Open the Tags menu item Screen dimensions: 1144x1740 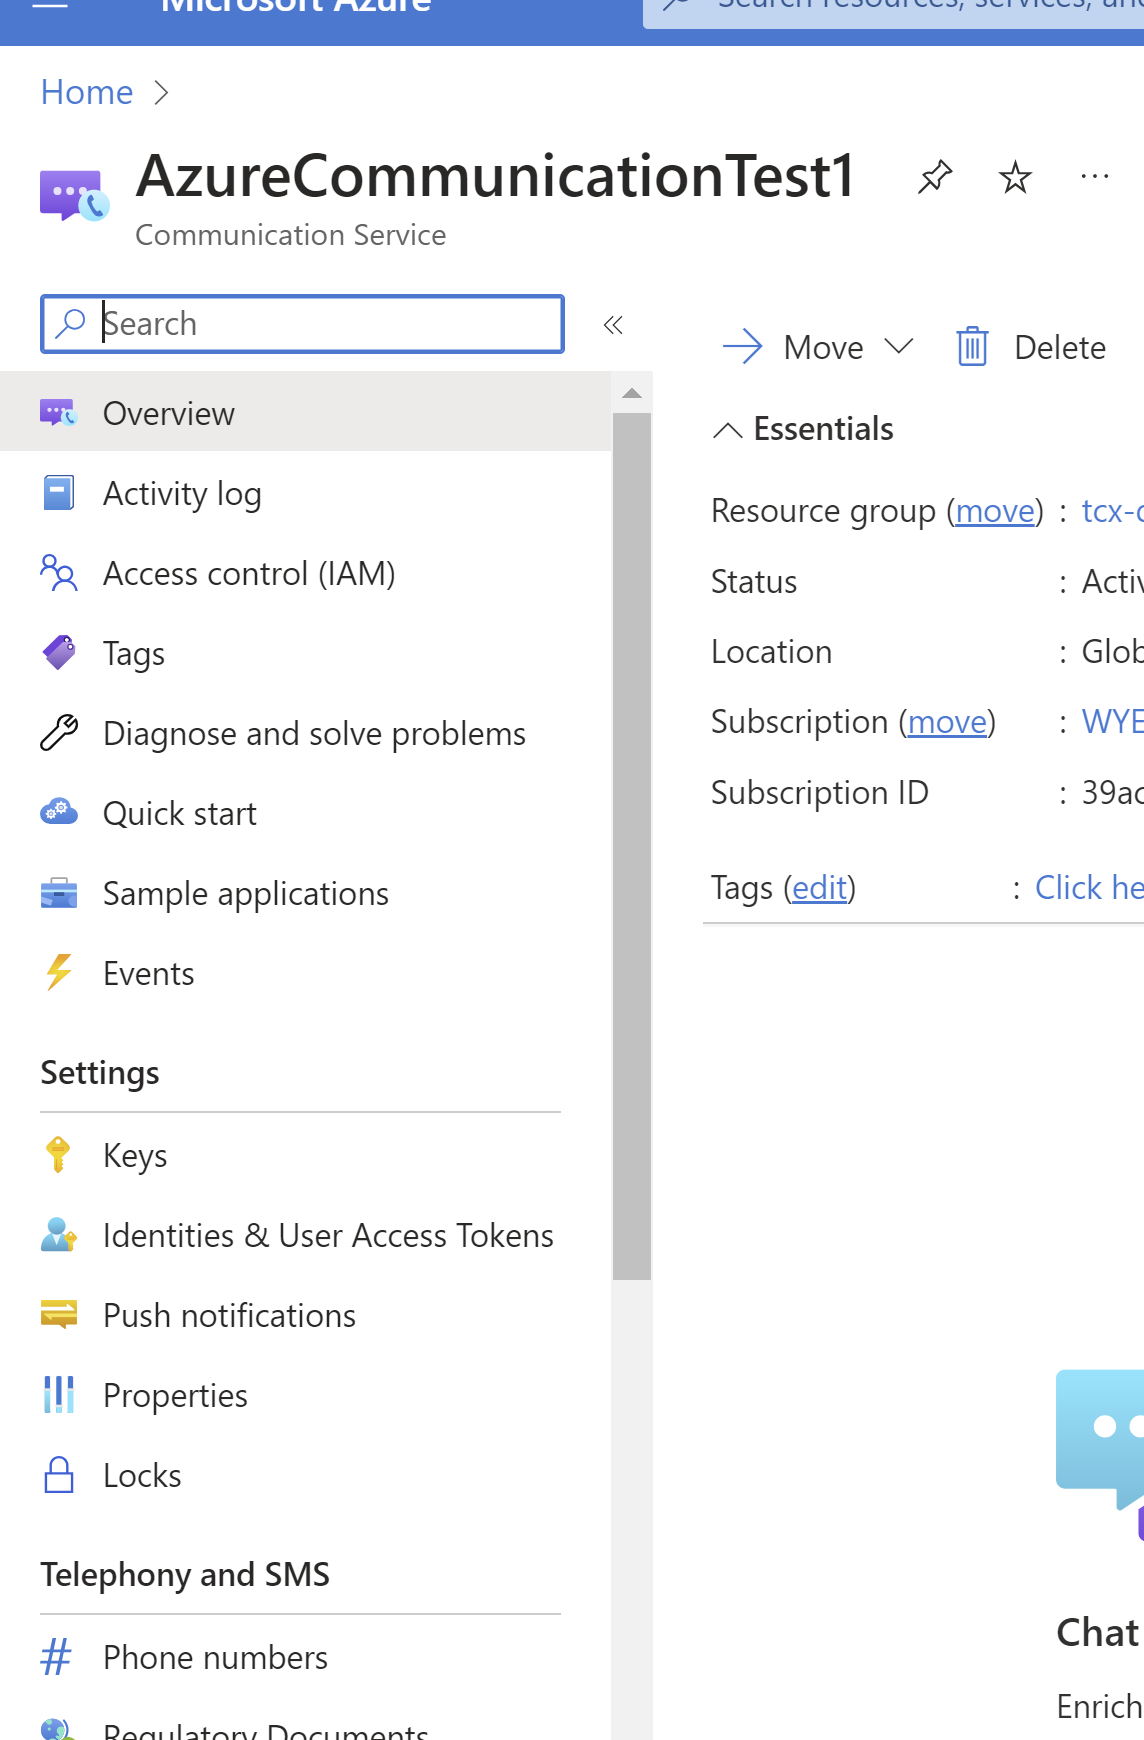click(x=305, y=653)
